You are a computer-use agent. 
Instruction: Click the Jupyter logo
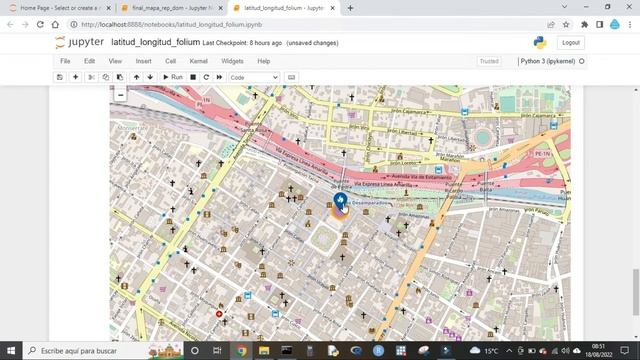[80, 42]
